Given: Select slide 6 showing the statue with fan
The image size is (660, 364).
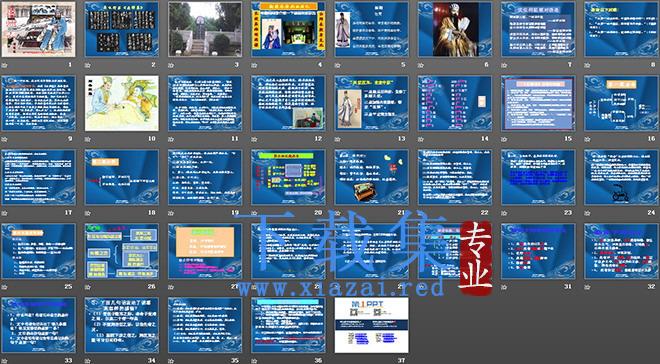Looking at the screenshot, I should 455,29.
